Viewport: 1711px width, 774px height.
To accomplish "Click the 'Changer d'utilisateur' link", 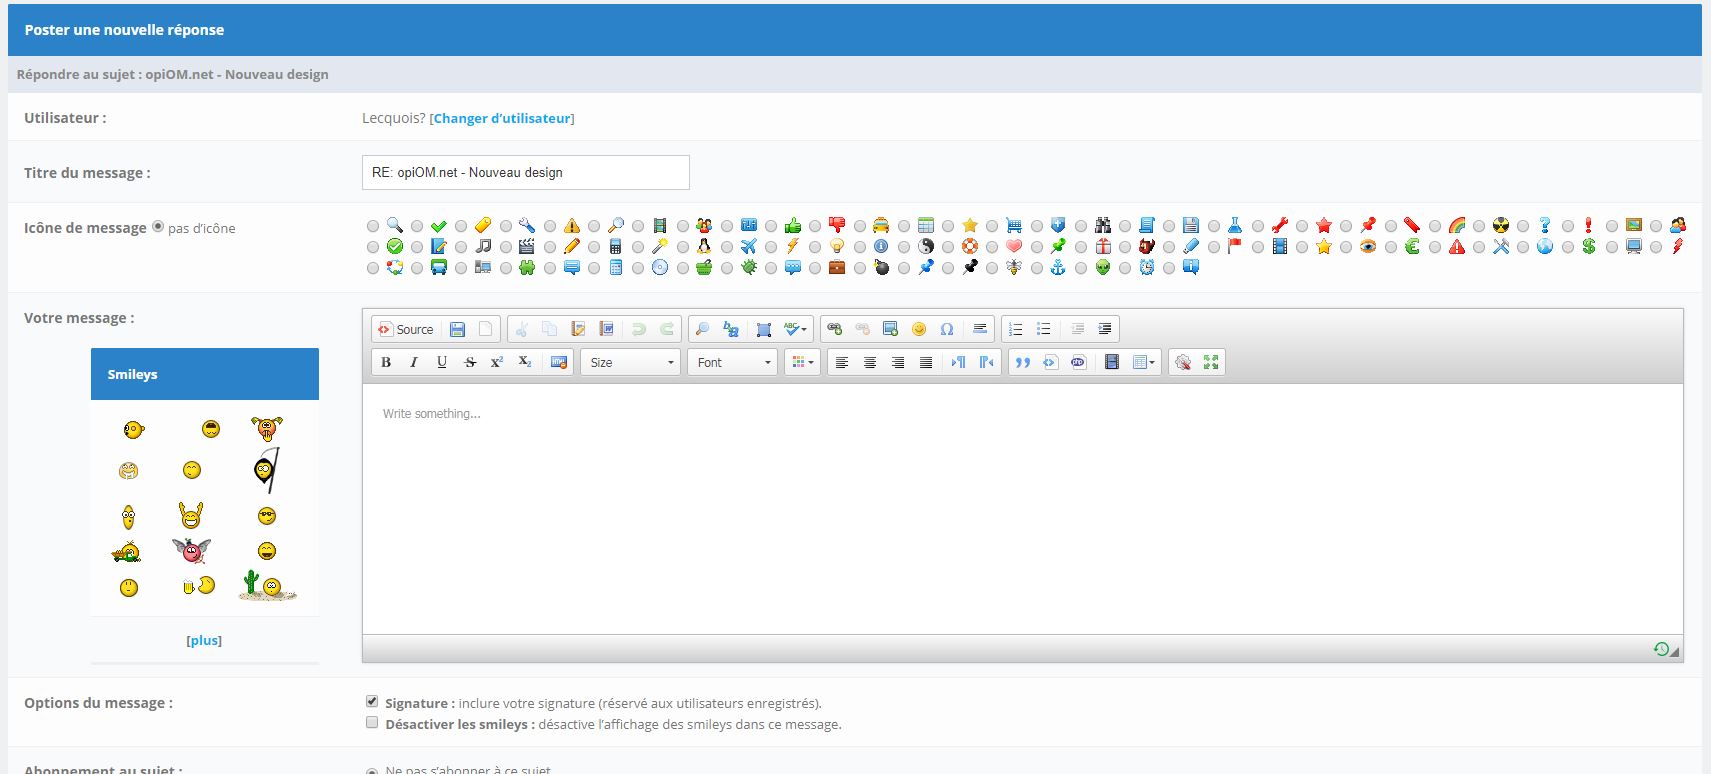I will [x=502, y=118].
